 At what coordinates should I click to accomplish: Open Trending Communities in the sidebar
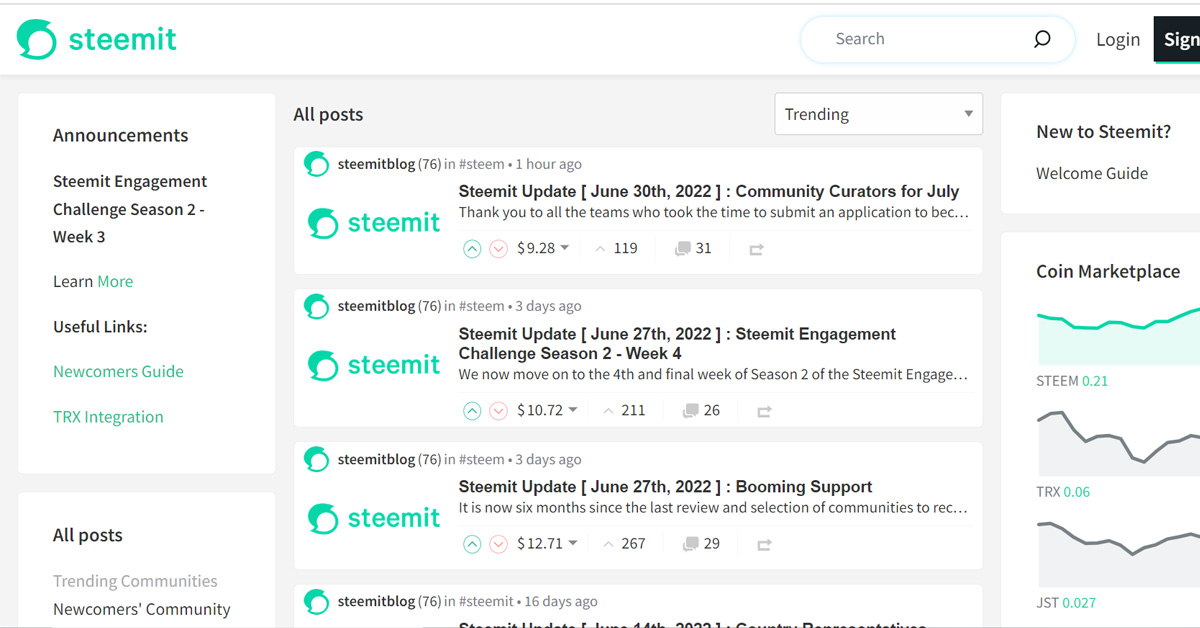135,581
